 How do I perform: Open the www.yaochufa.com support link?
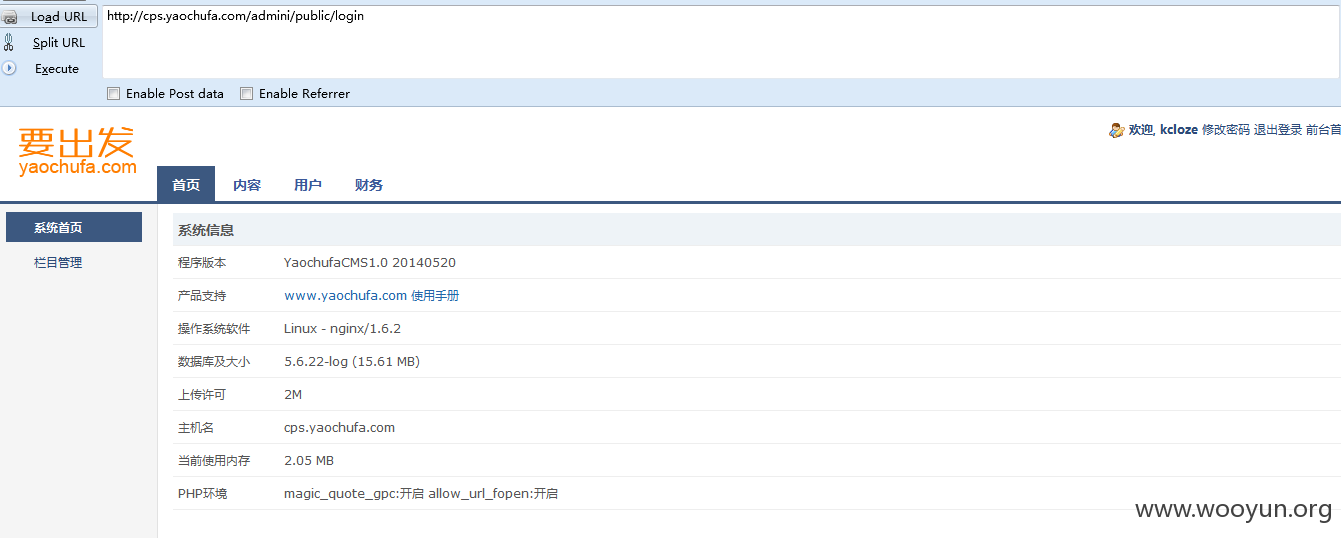[345, 295]
